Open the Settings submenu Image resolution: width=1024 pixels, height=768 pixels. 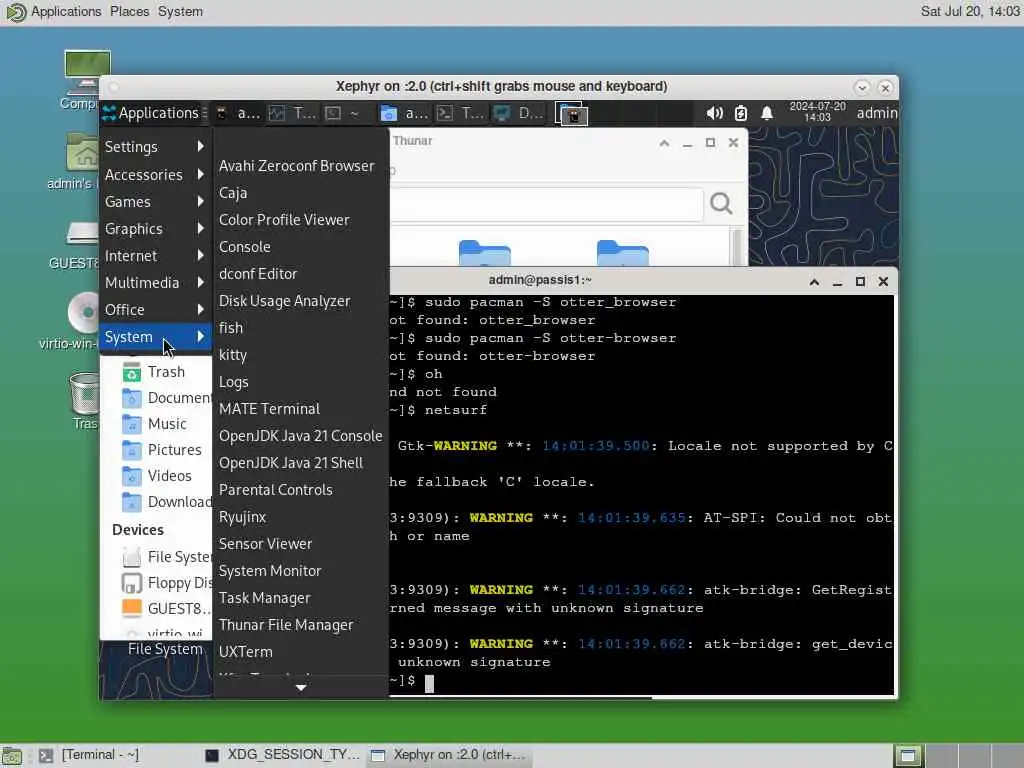point(155,147)
